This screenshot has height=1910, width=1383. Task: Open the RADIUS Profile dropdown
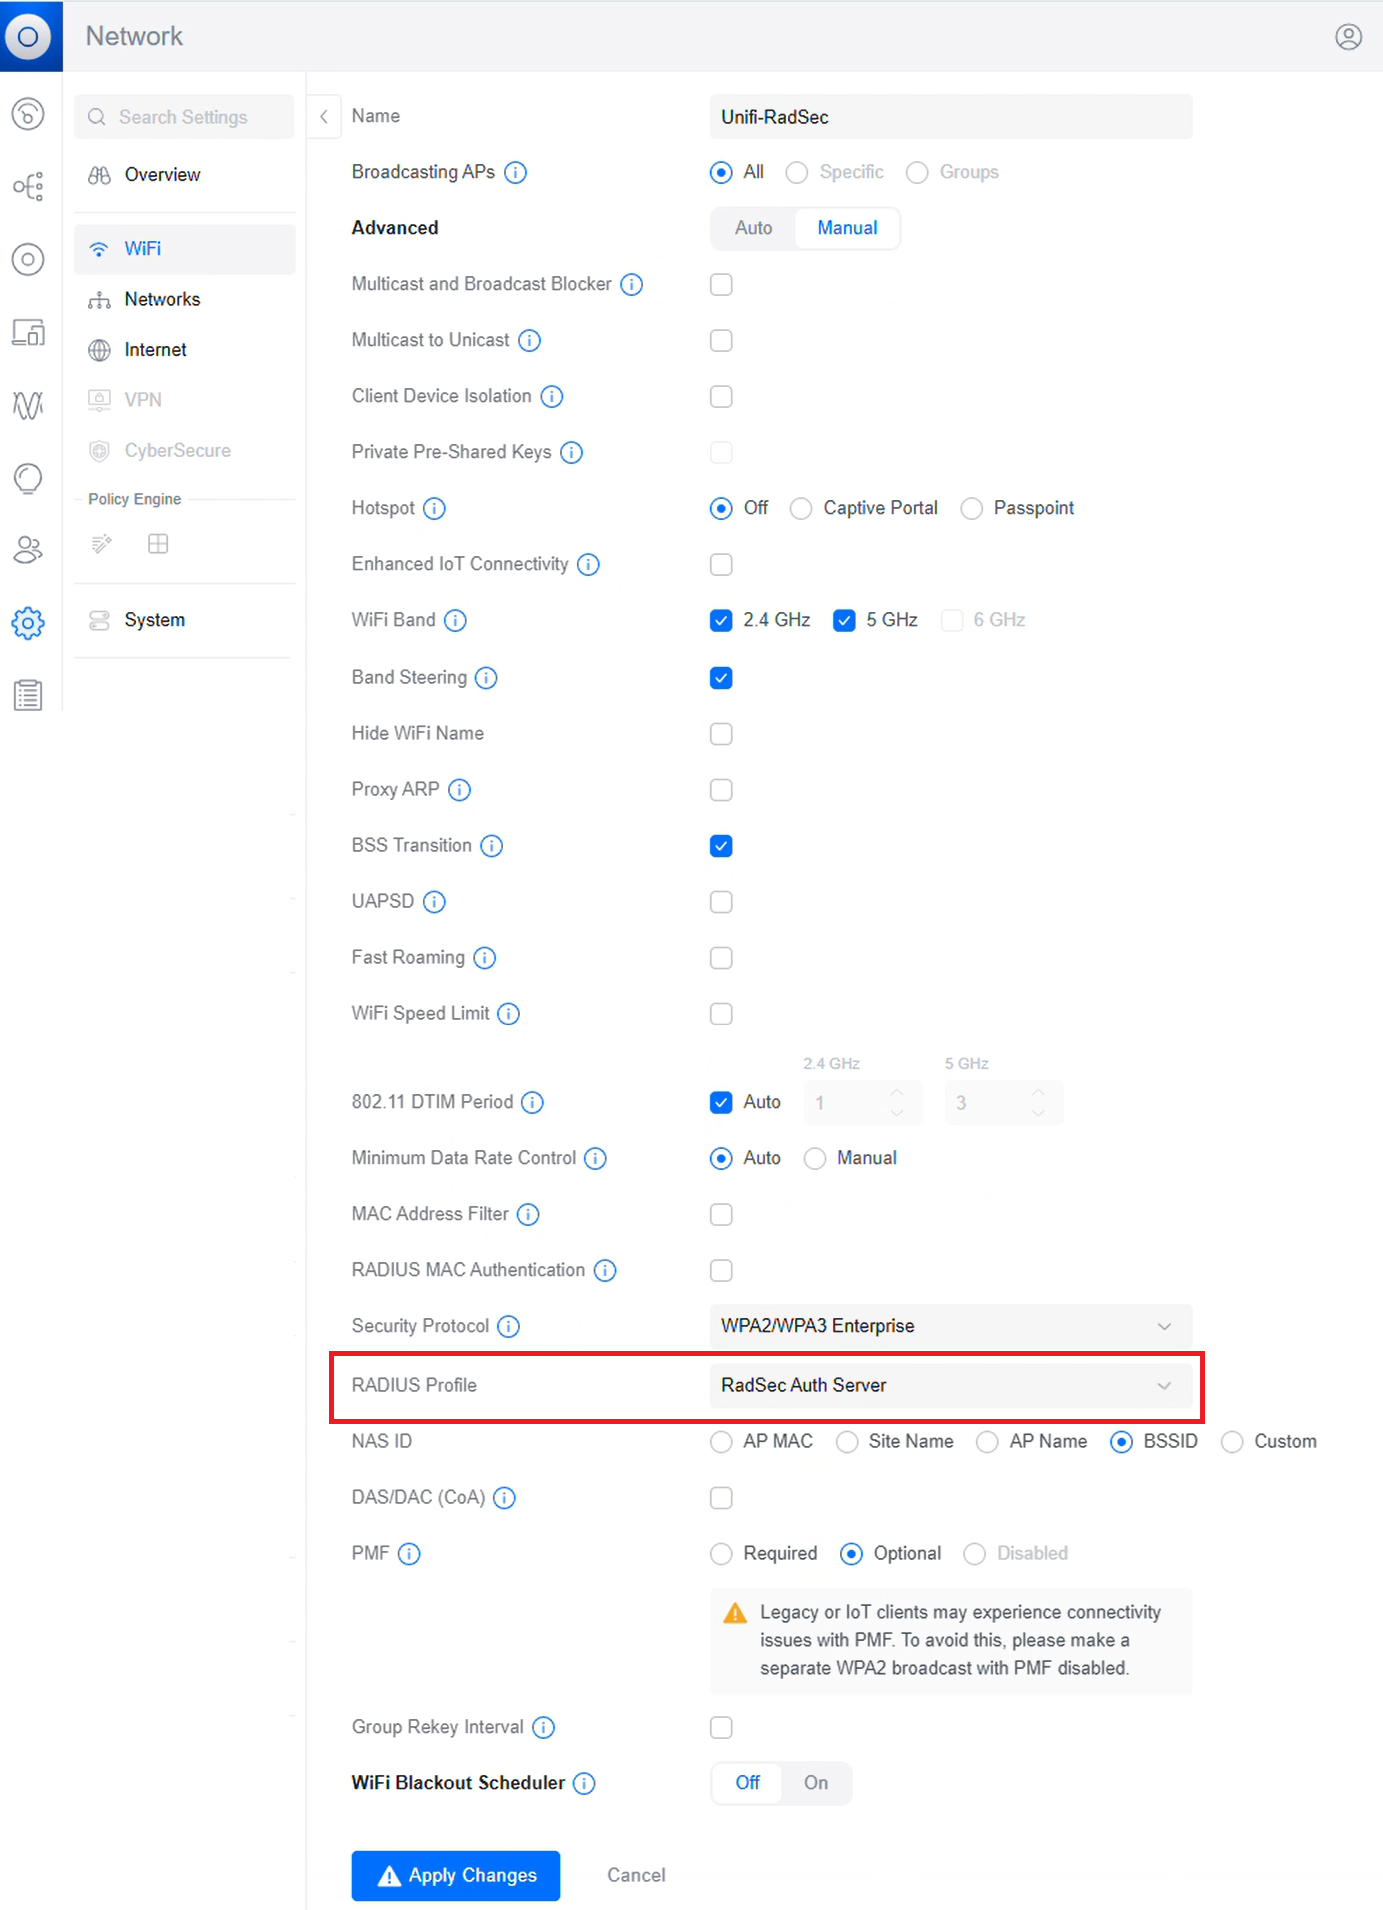950,1385
